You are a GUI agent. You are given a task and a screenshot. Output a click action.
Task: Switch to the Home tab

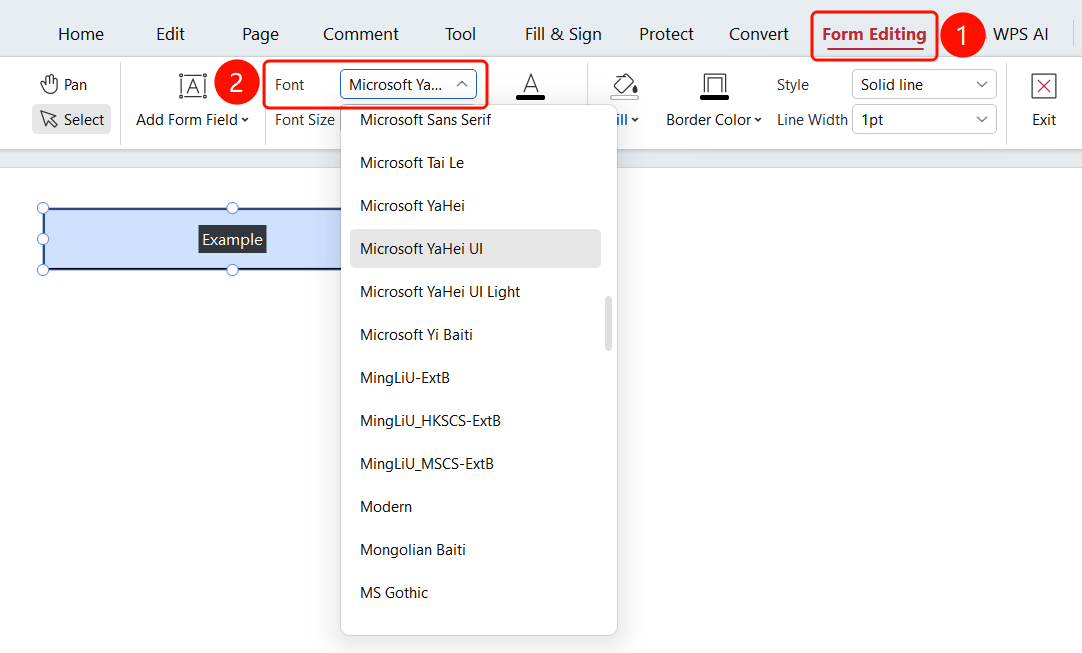[x=81, y=34]
